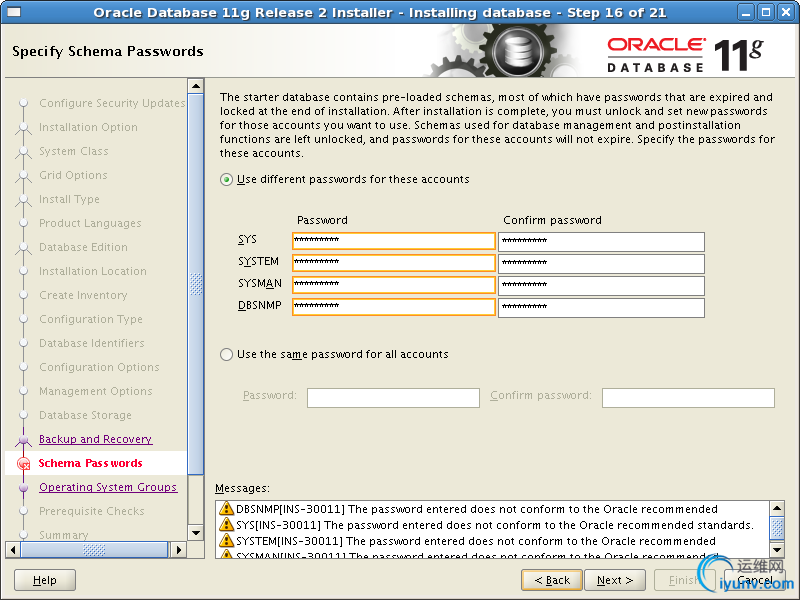
Task: Open the Backup and Recovery step
Action: click(95, 439)
